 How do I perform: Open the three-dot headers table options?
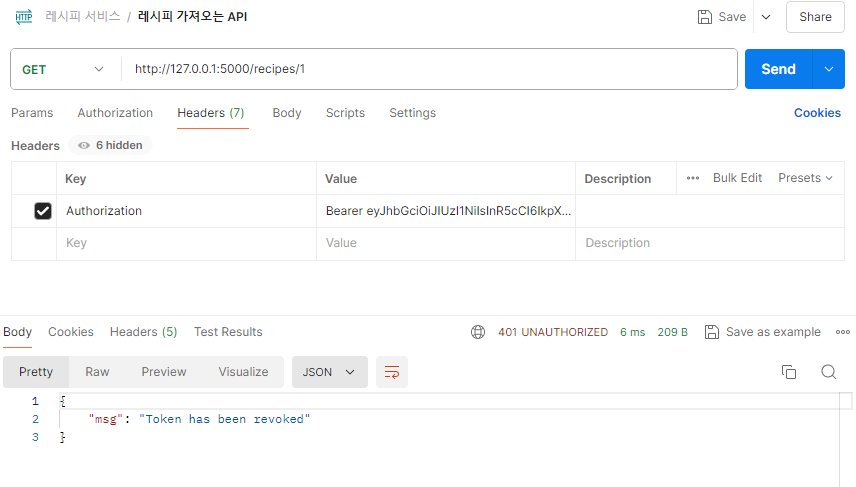[693, 178]
